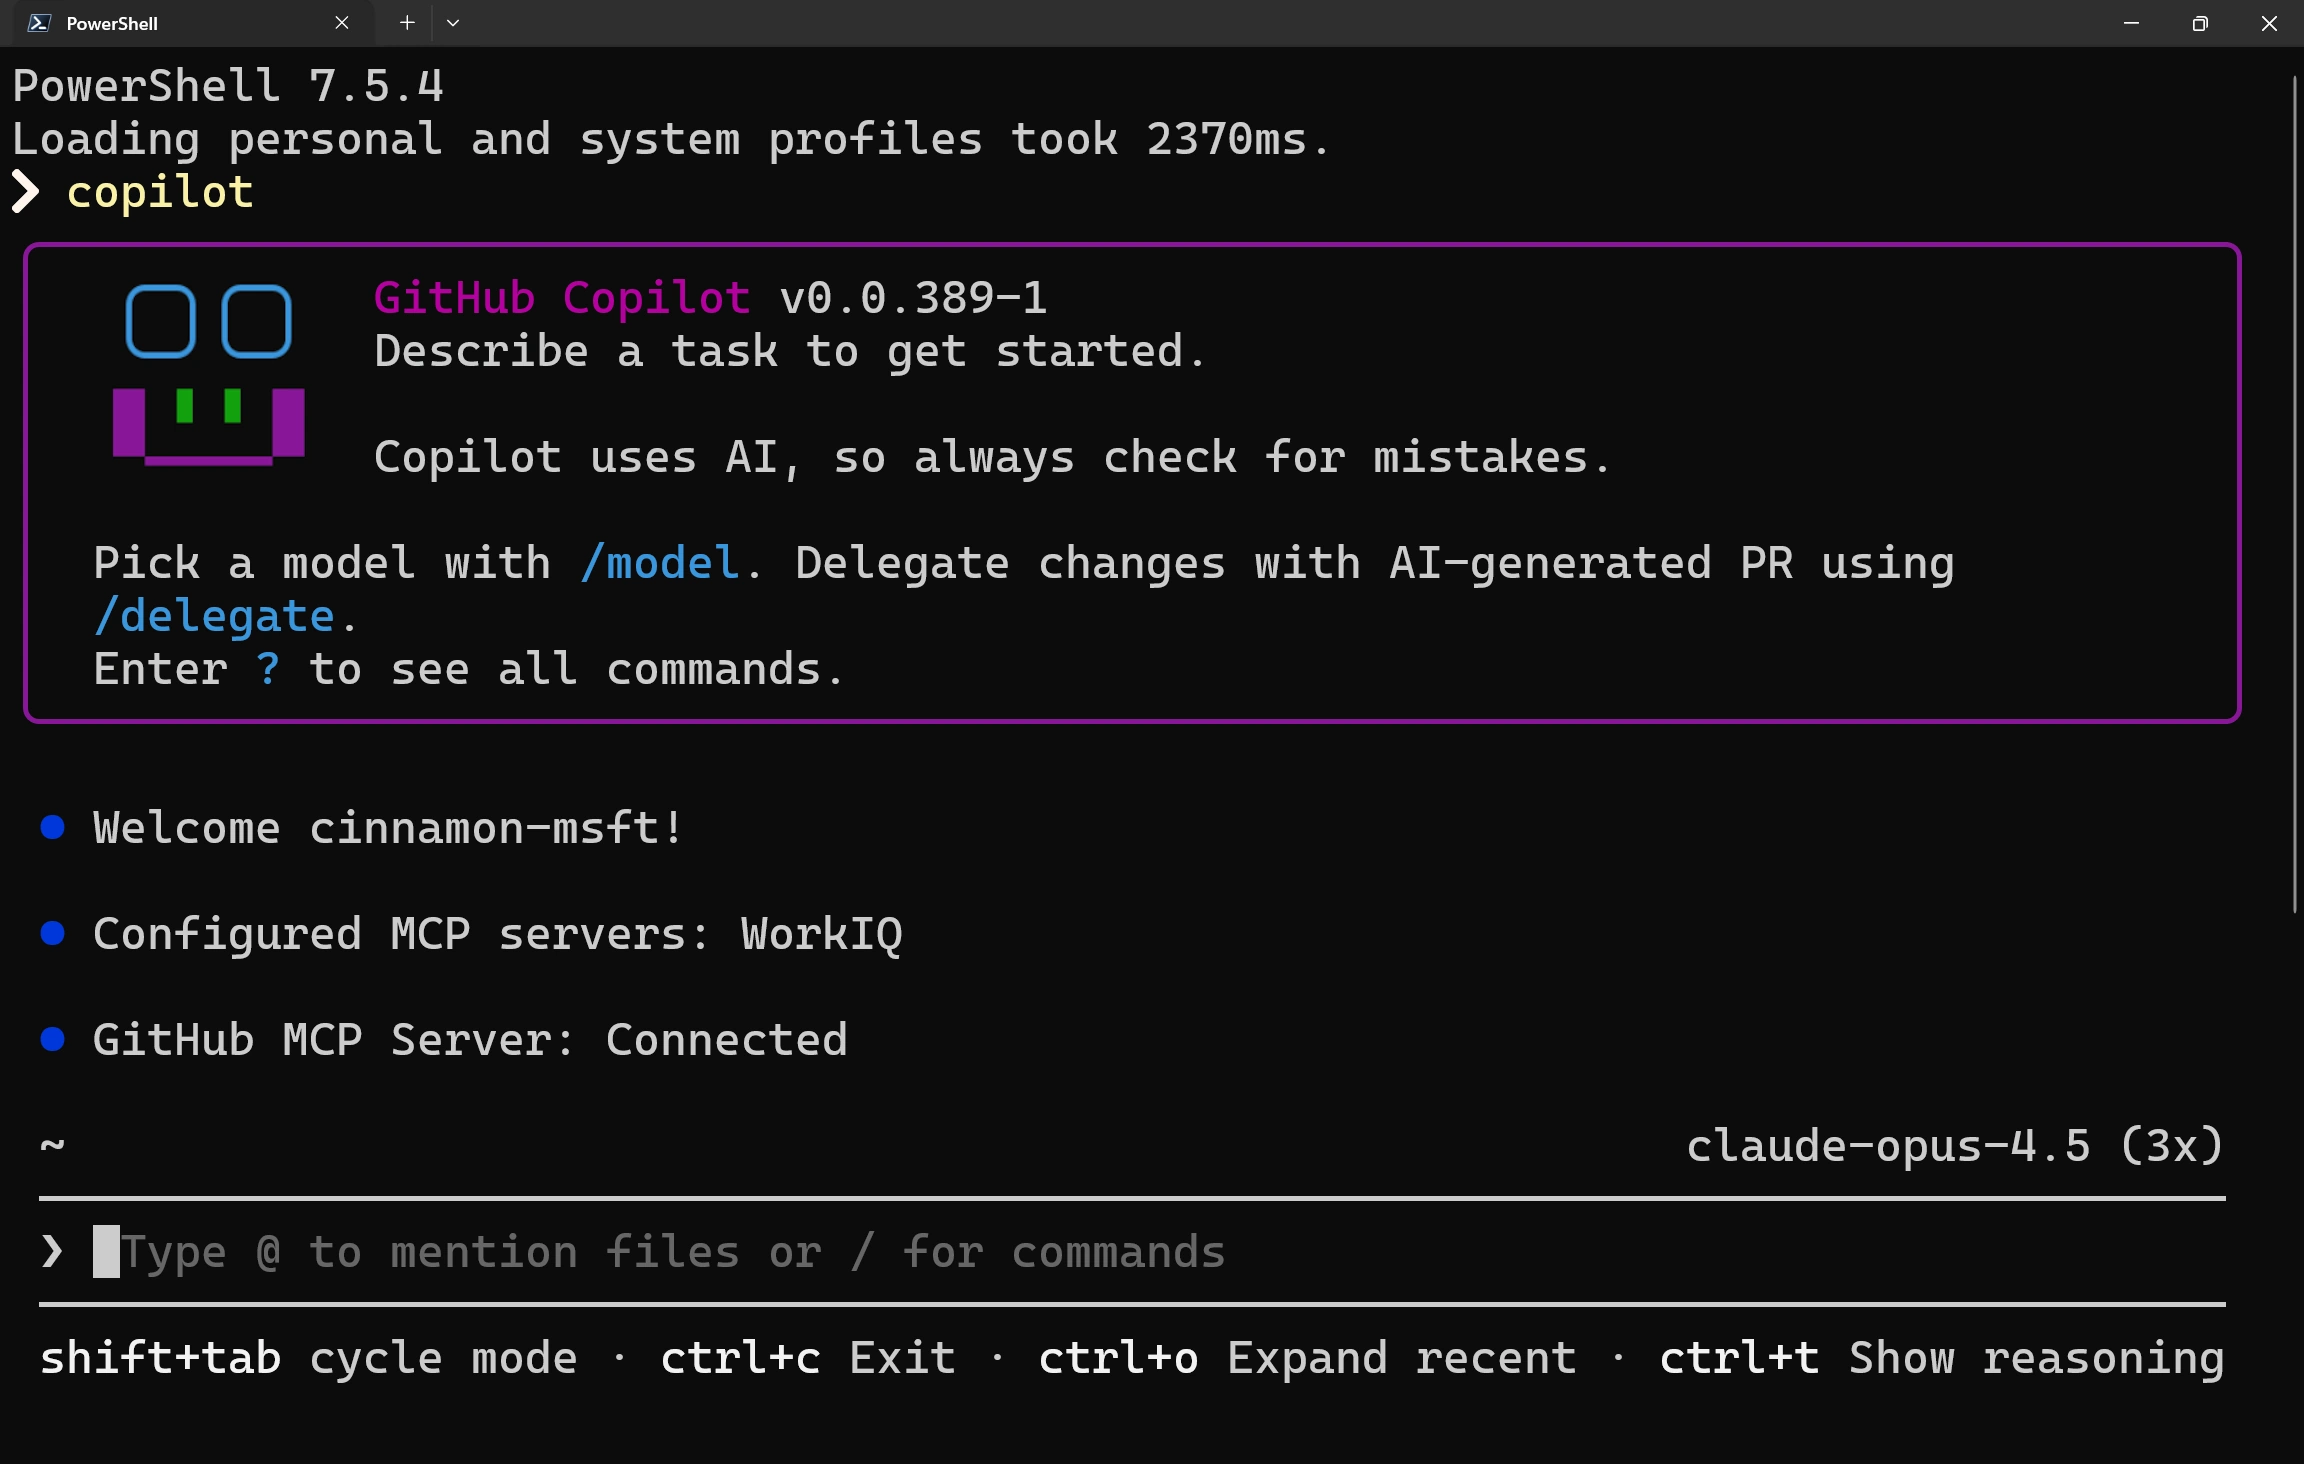2304x1464 pixels.
Task: Close the PowerShell tab
Action: coord(341,22)
